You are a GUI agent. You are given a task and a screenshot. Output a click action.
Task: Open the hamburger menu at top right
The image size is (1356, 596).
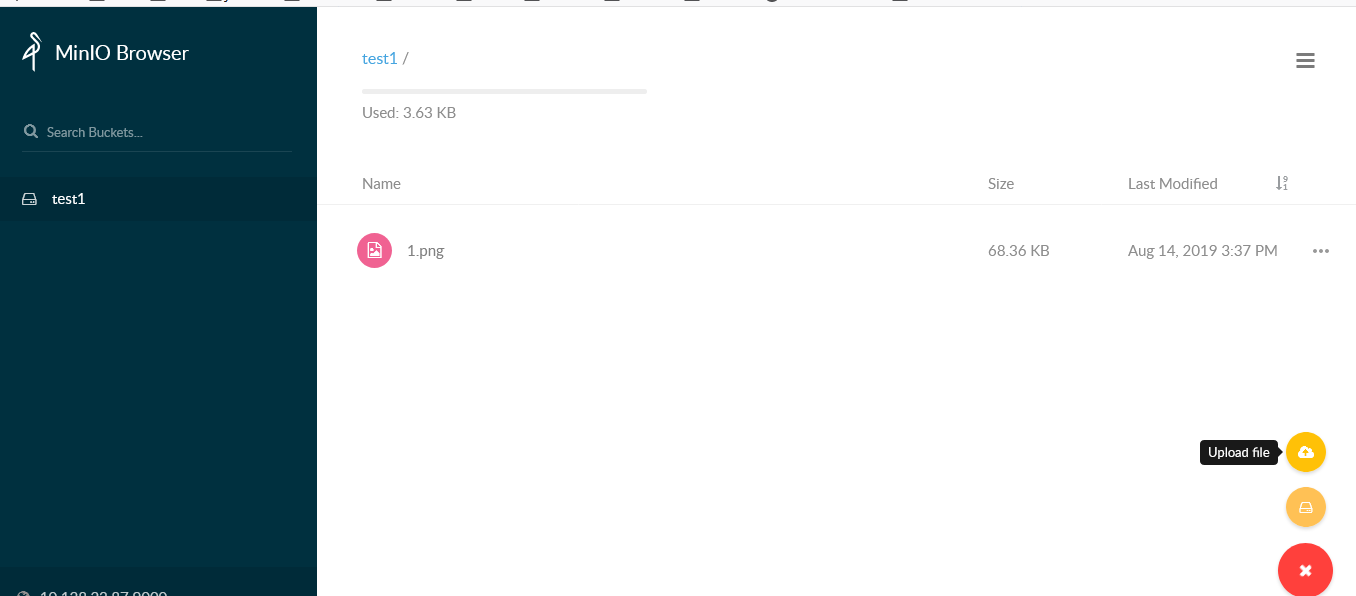[1305, 61]
